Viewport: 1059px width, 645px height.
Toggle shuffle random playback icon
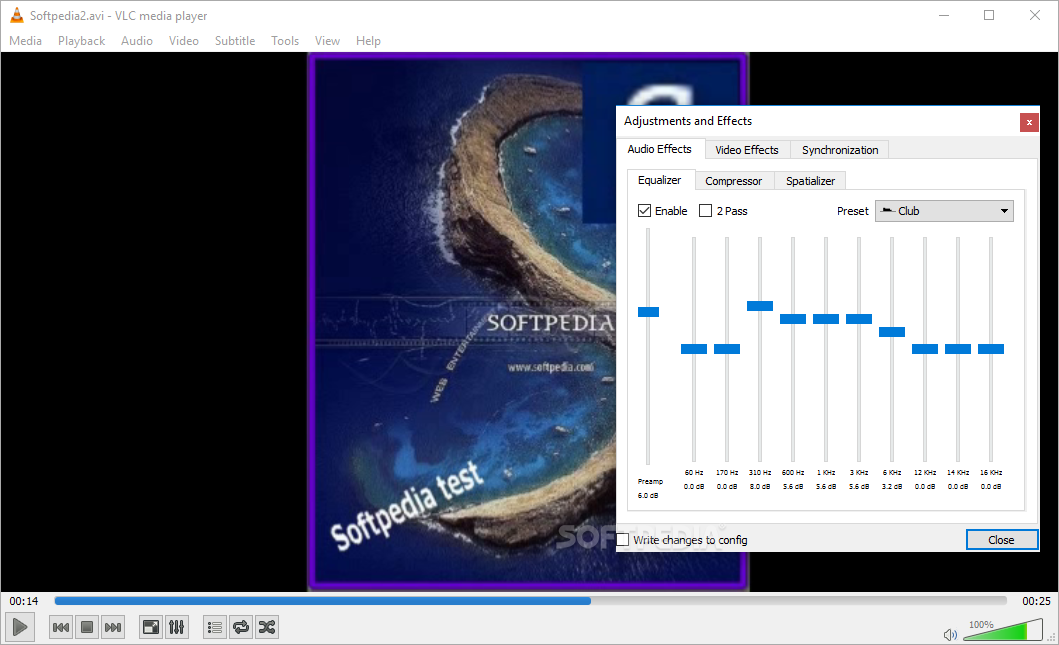(x=267, y=627)
